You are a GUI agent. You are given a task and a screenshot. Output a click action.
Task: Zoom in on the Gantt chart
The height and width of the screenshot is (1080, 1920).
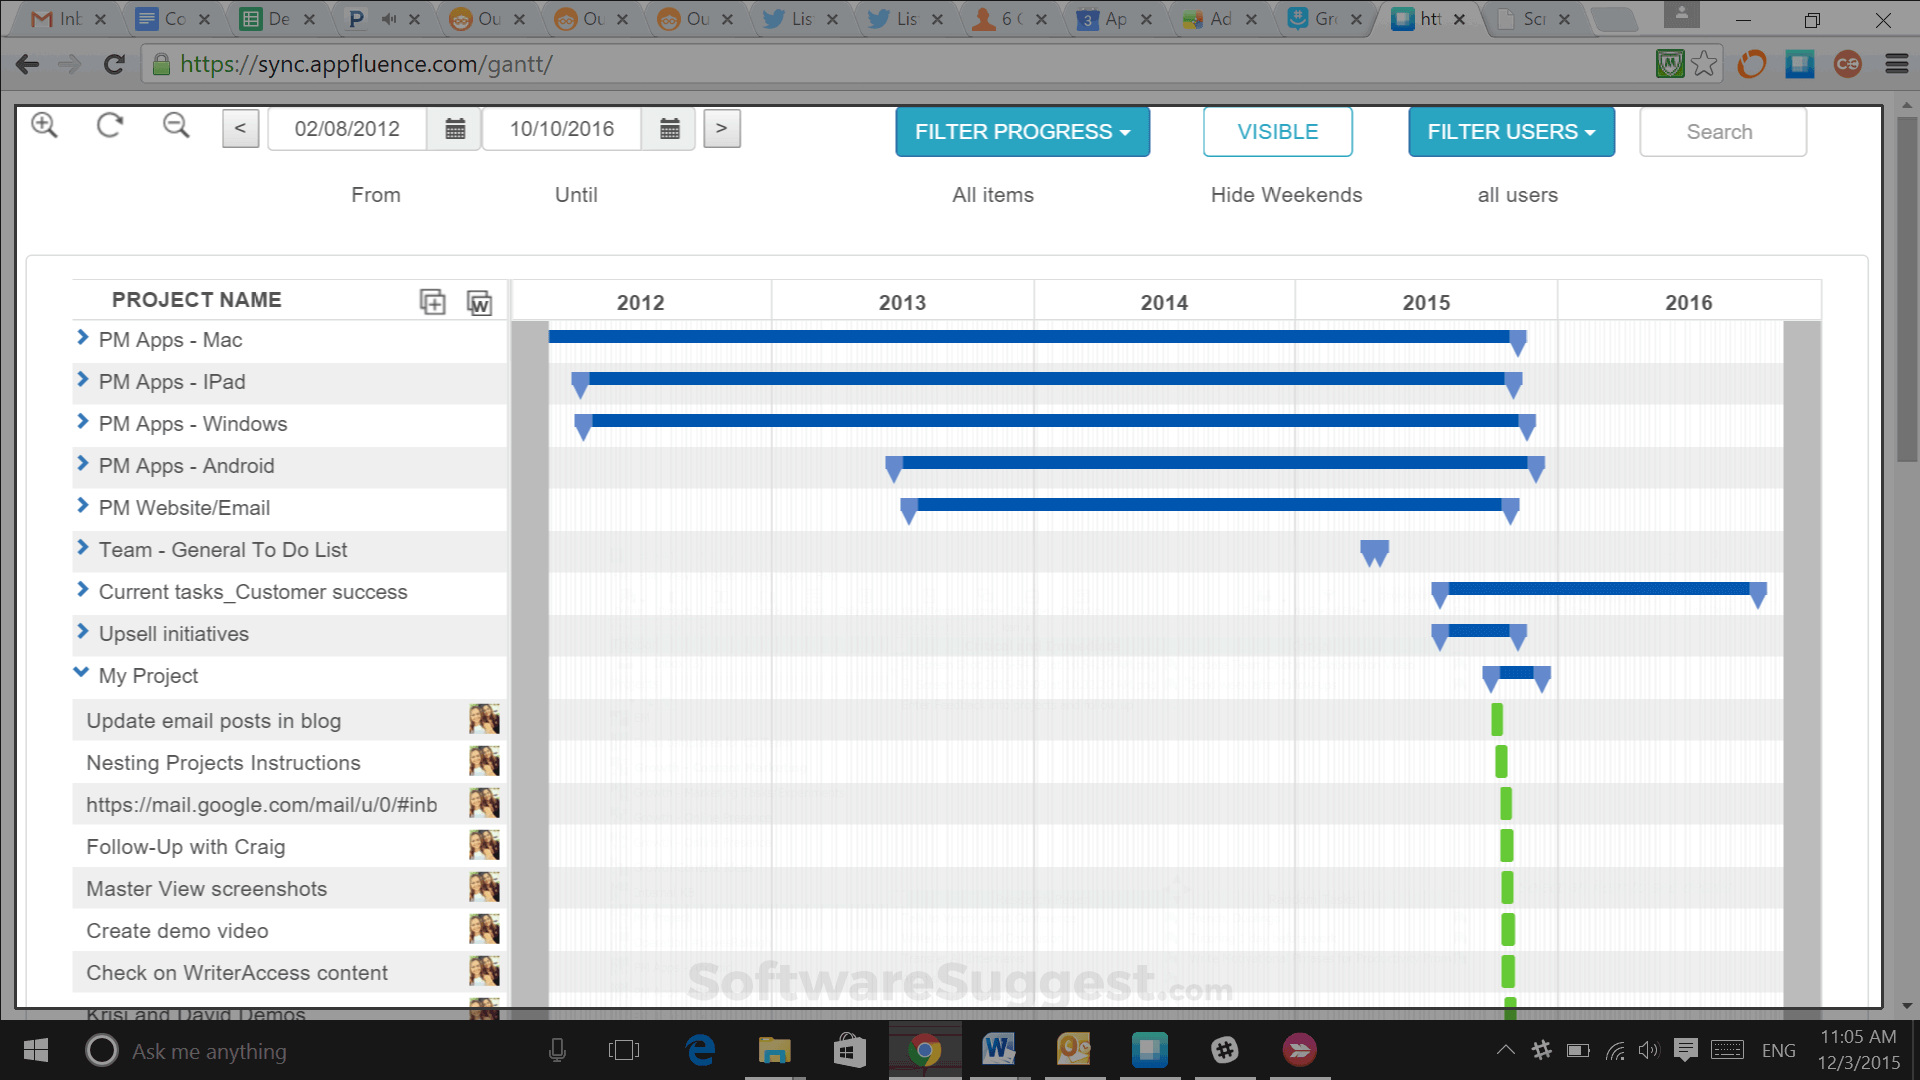44,125
